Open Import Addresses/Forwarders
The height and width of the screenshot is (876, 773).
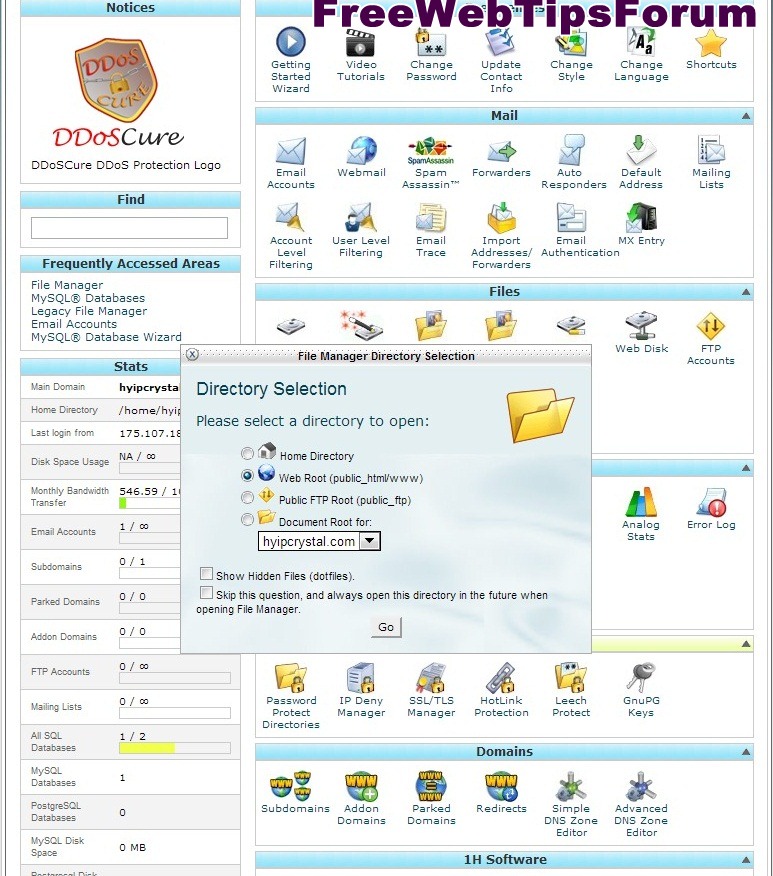point(501,218)
